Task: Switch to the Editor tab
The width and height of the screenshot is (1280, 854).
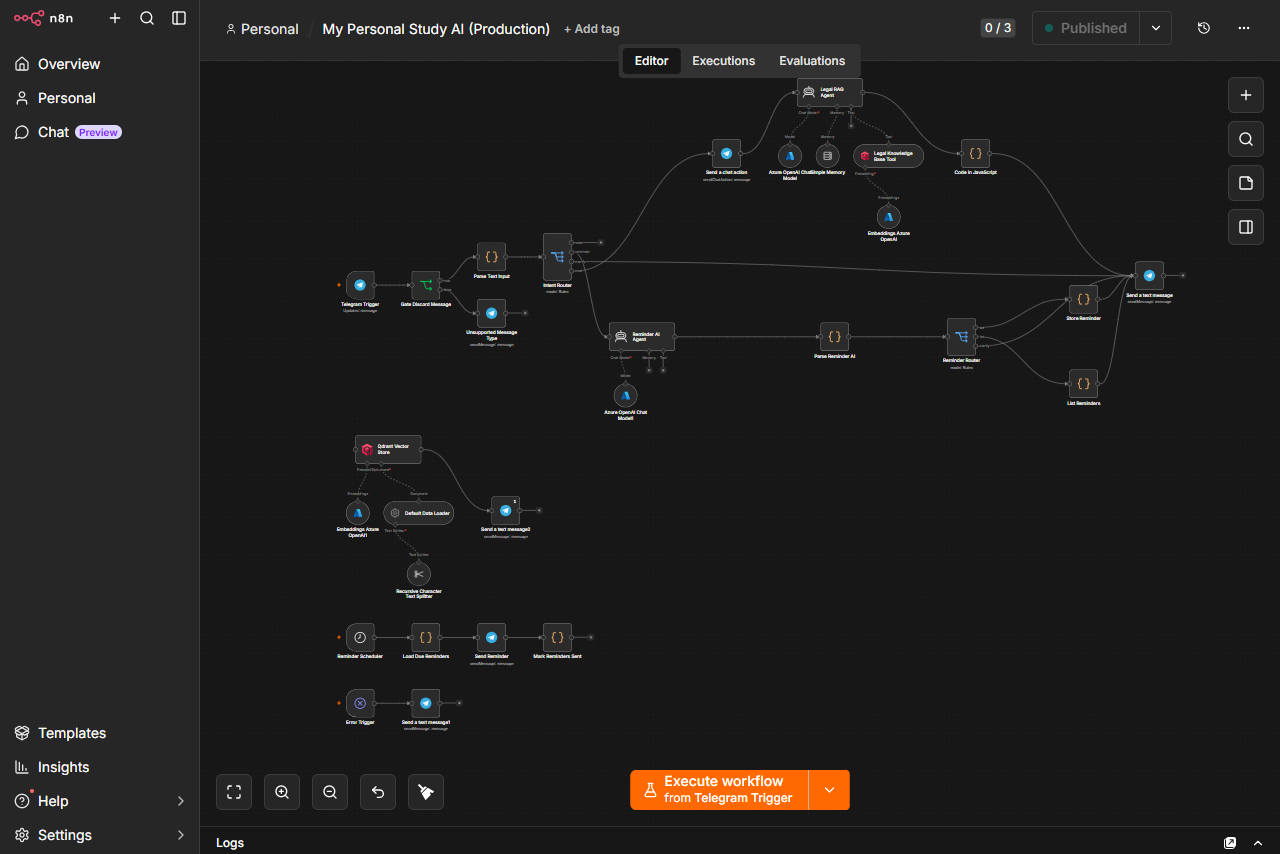Action: click(651, 61)
